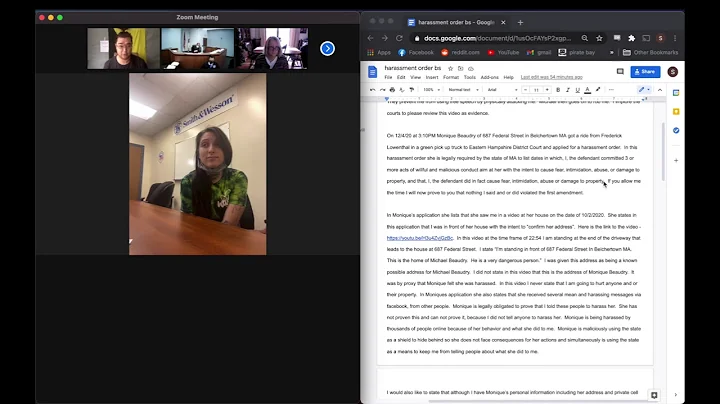Open the zoom level dropdown at 100%
The width and height of the screenshot is (720, 404).
click(x=432, y=90)
